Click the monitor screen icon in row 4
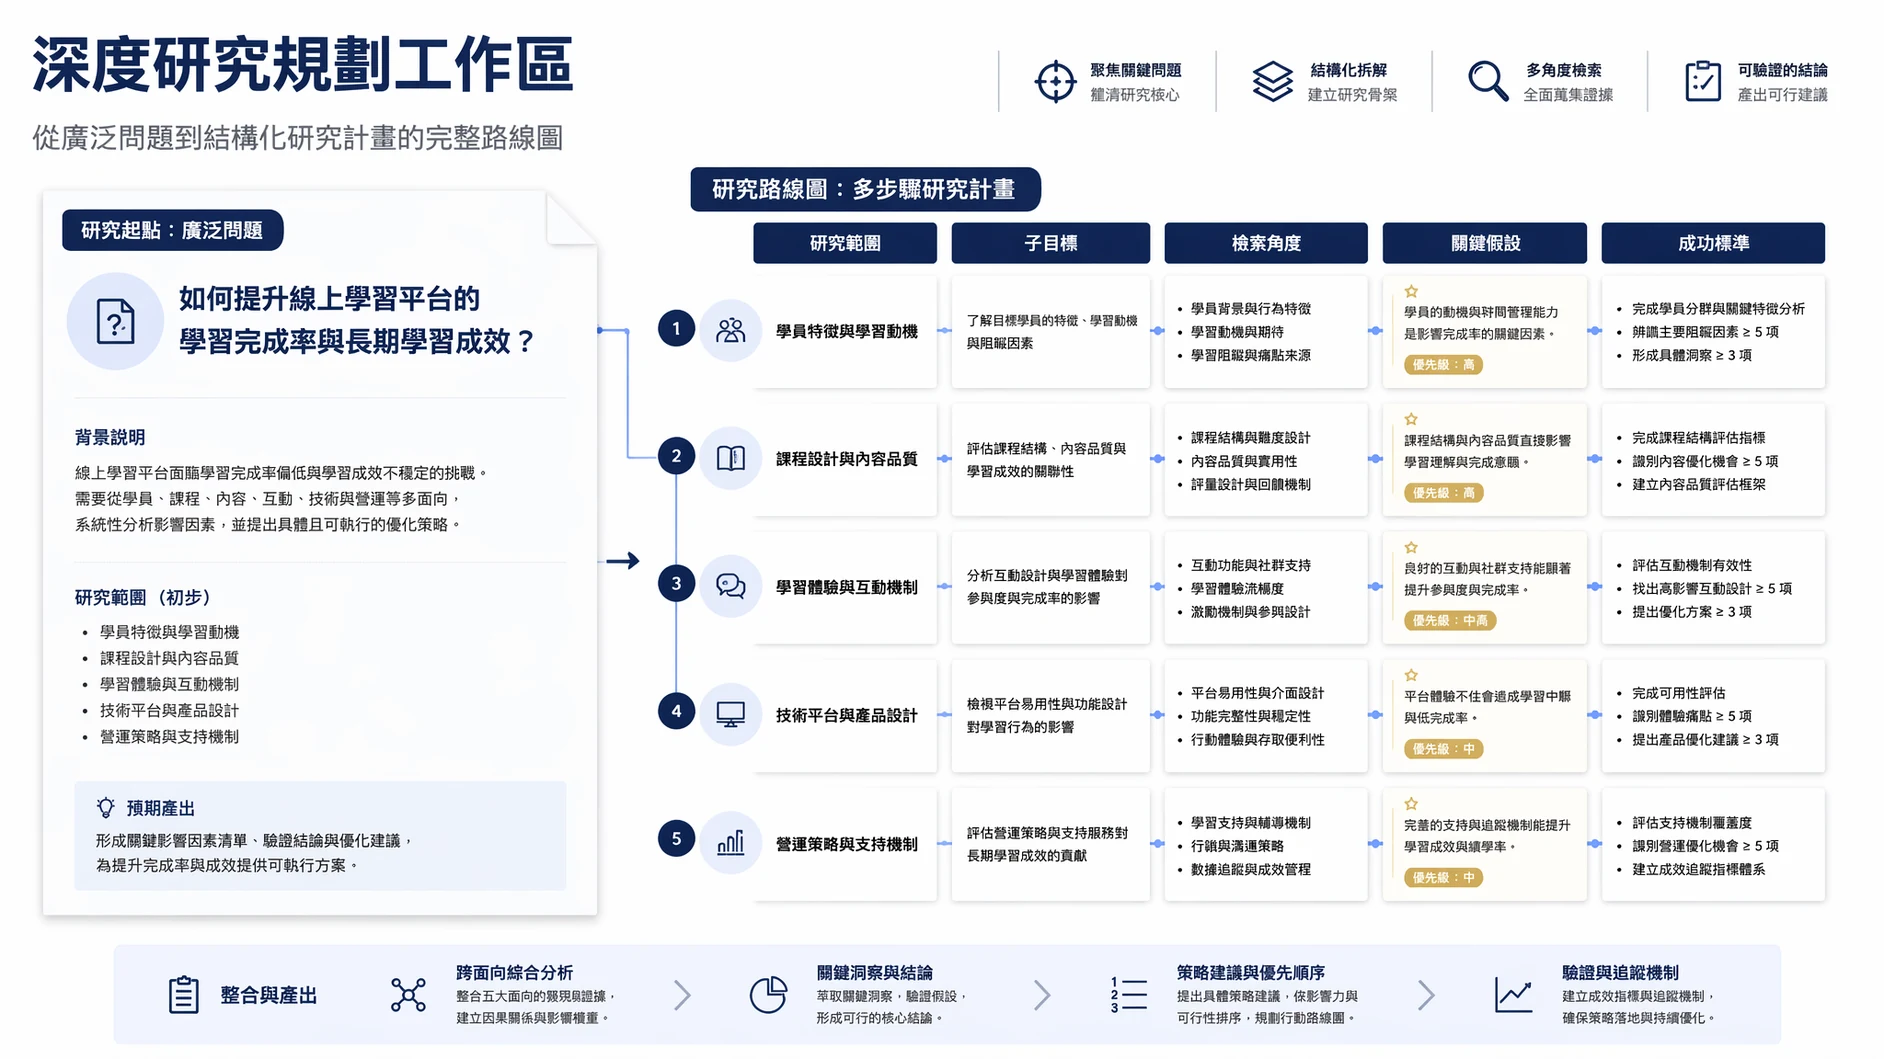This screenshot has width=1884, height=1059. (x=731, y=714)
